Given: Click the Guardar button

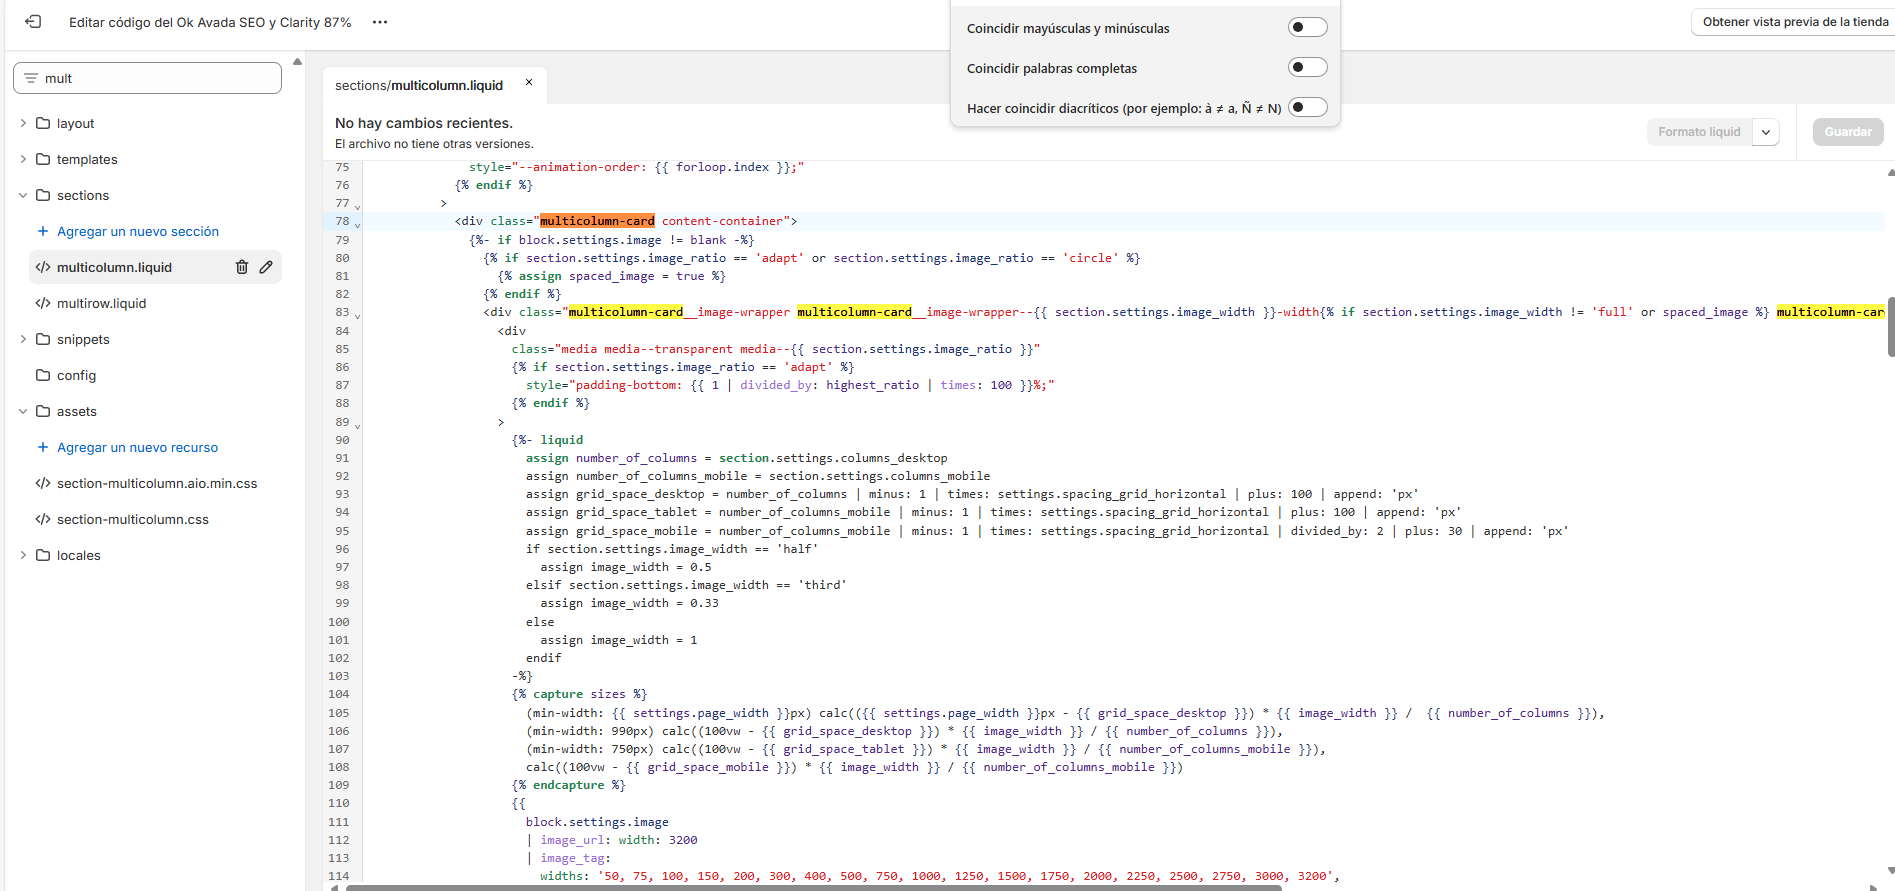Looking at the screenshot, I should (x=1847, y=132).
